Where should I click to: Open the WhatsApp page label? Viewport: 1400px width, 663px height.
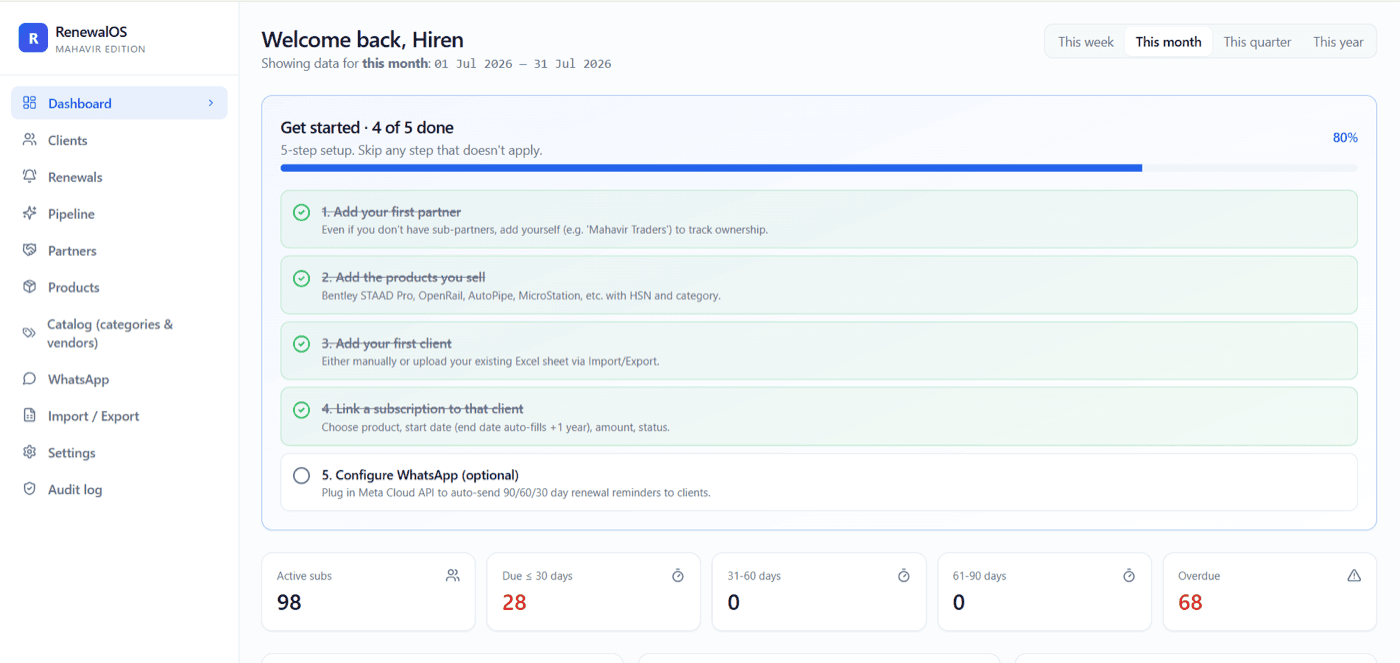pyautogui.click(x=78, y=379)
